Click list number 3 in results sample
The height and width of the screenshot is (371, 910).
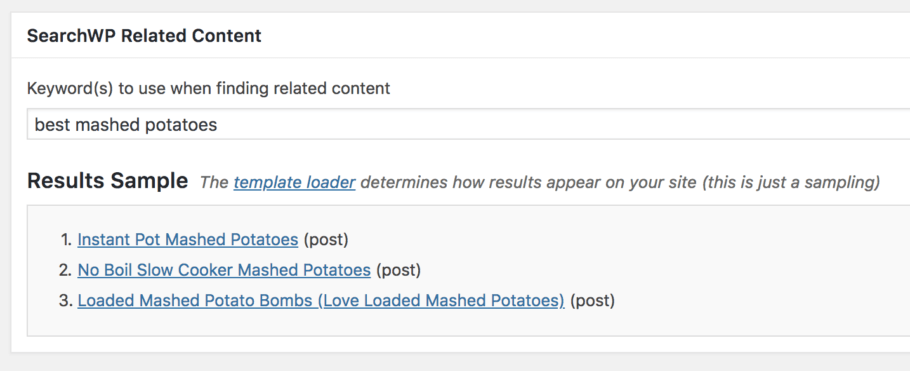coord(66,301)
